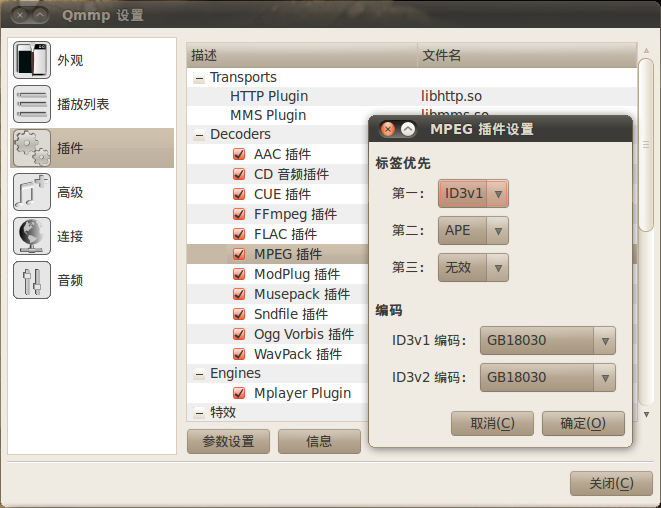
Task: Open the 外观 appearance icon
Action: (32, 60)
